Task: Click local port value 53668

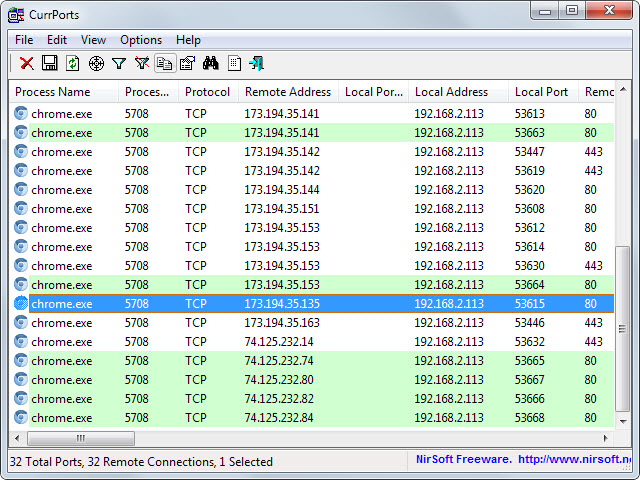Action: coord(529,418)
